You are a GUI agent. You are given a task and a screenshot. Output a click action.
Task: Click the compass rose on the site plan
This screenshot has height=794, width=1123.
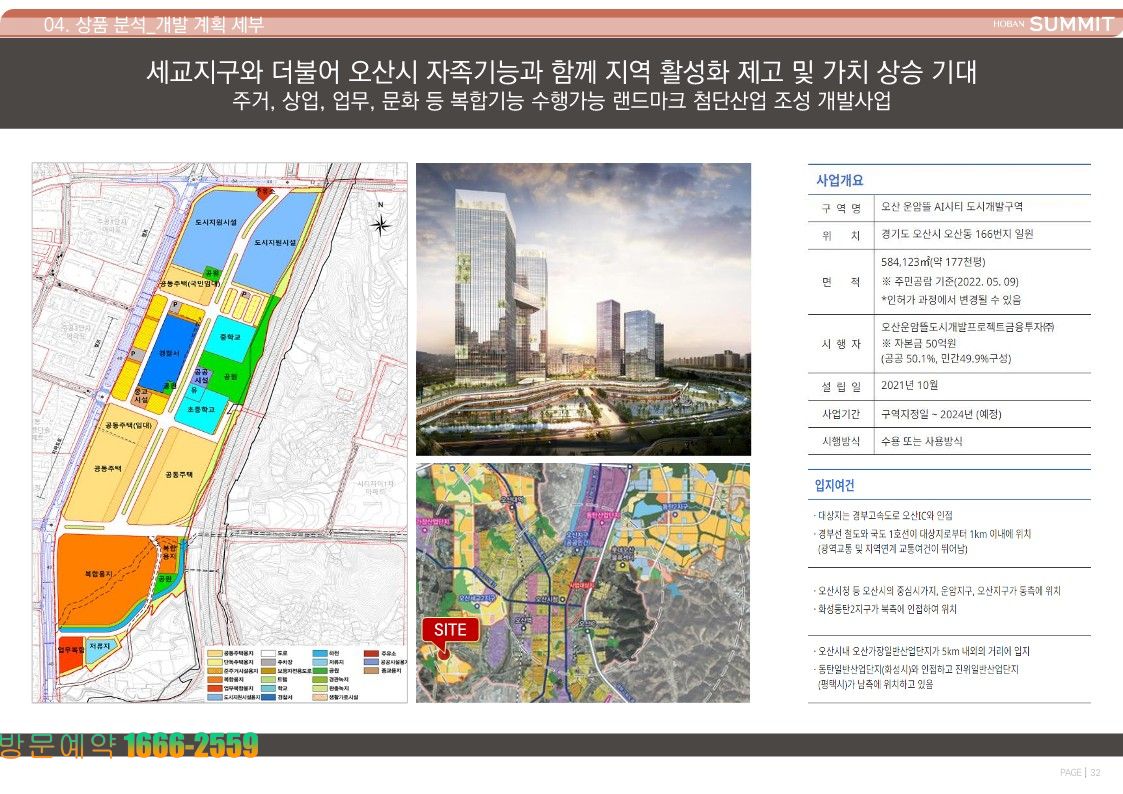pyautogui.click(x=380, y=226)
